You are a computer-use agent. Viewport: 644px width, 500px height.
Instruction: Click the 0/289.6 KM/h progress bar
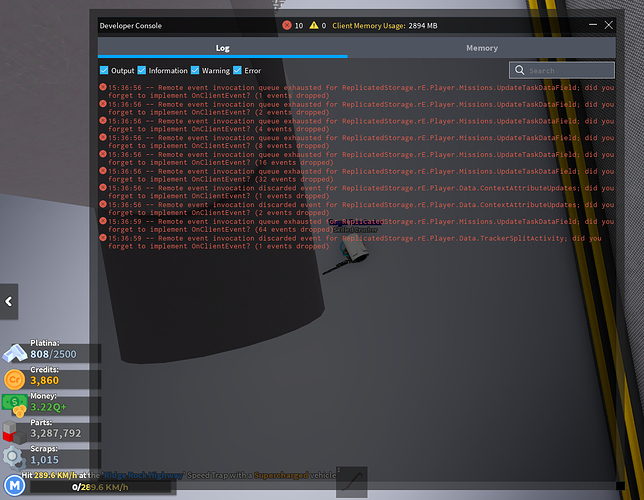[x=100, y=487]
